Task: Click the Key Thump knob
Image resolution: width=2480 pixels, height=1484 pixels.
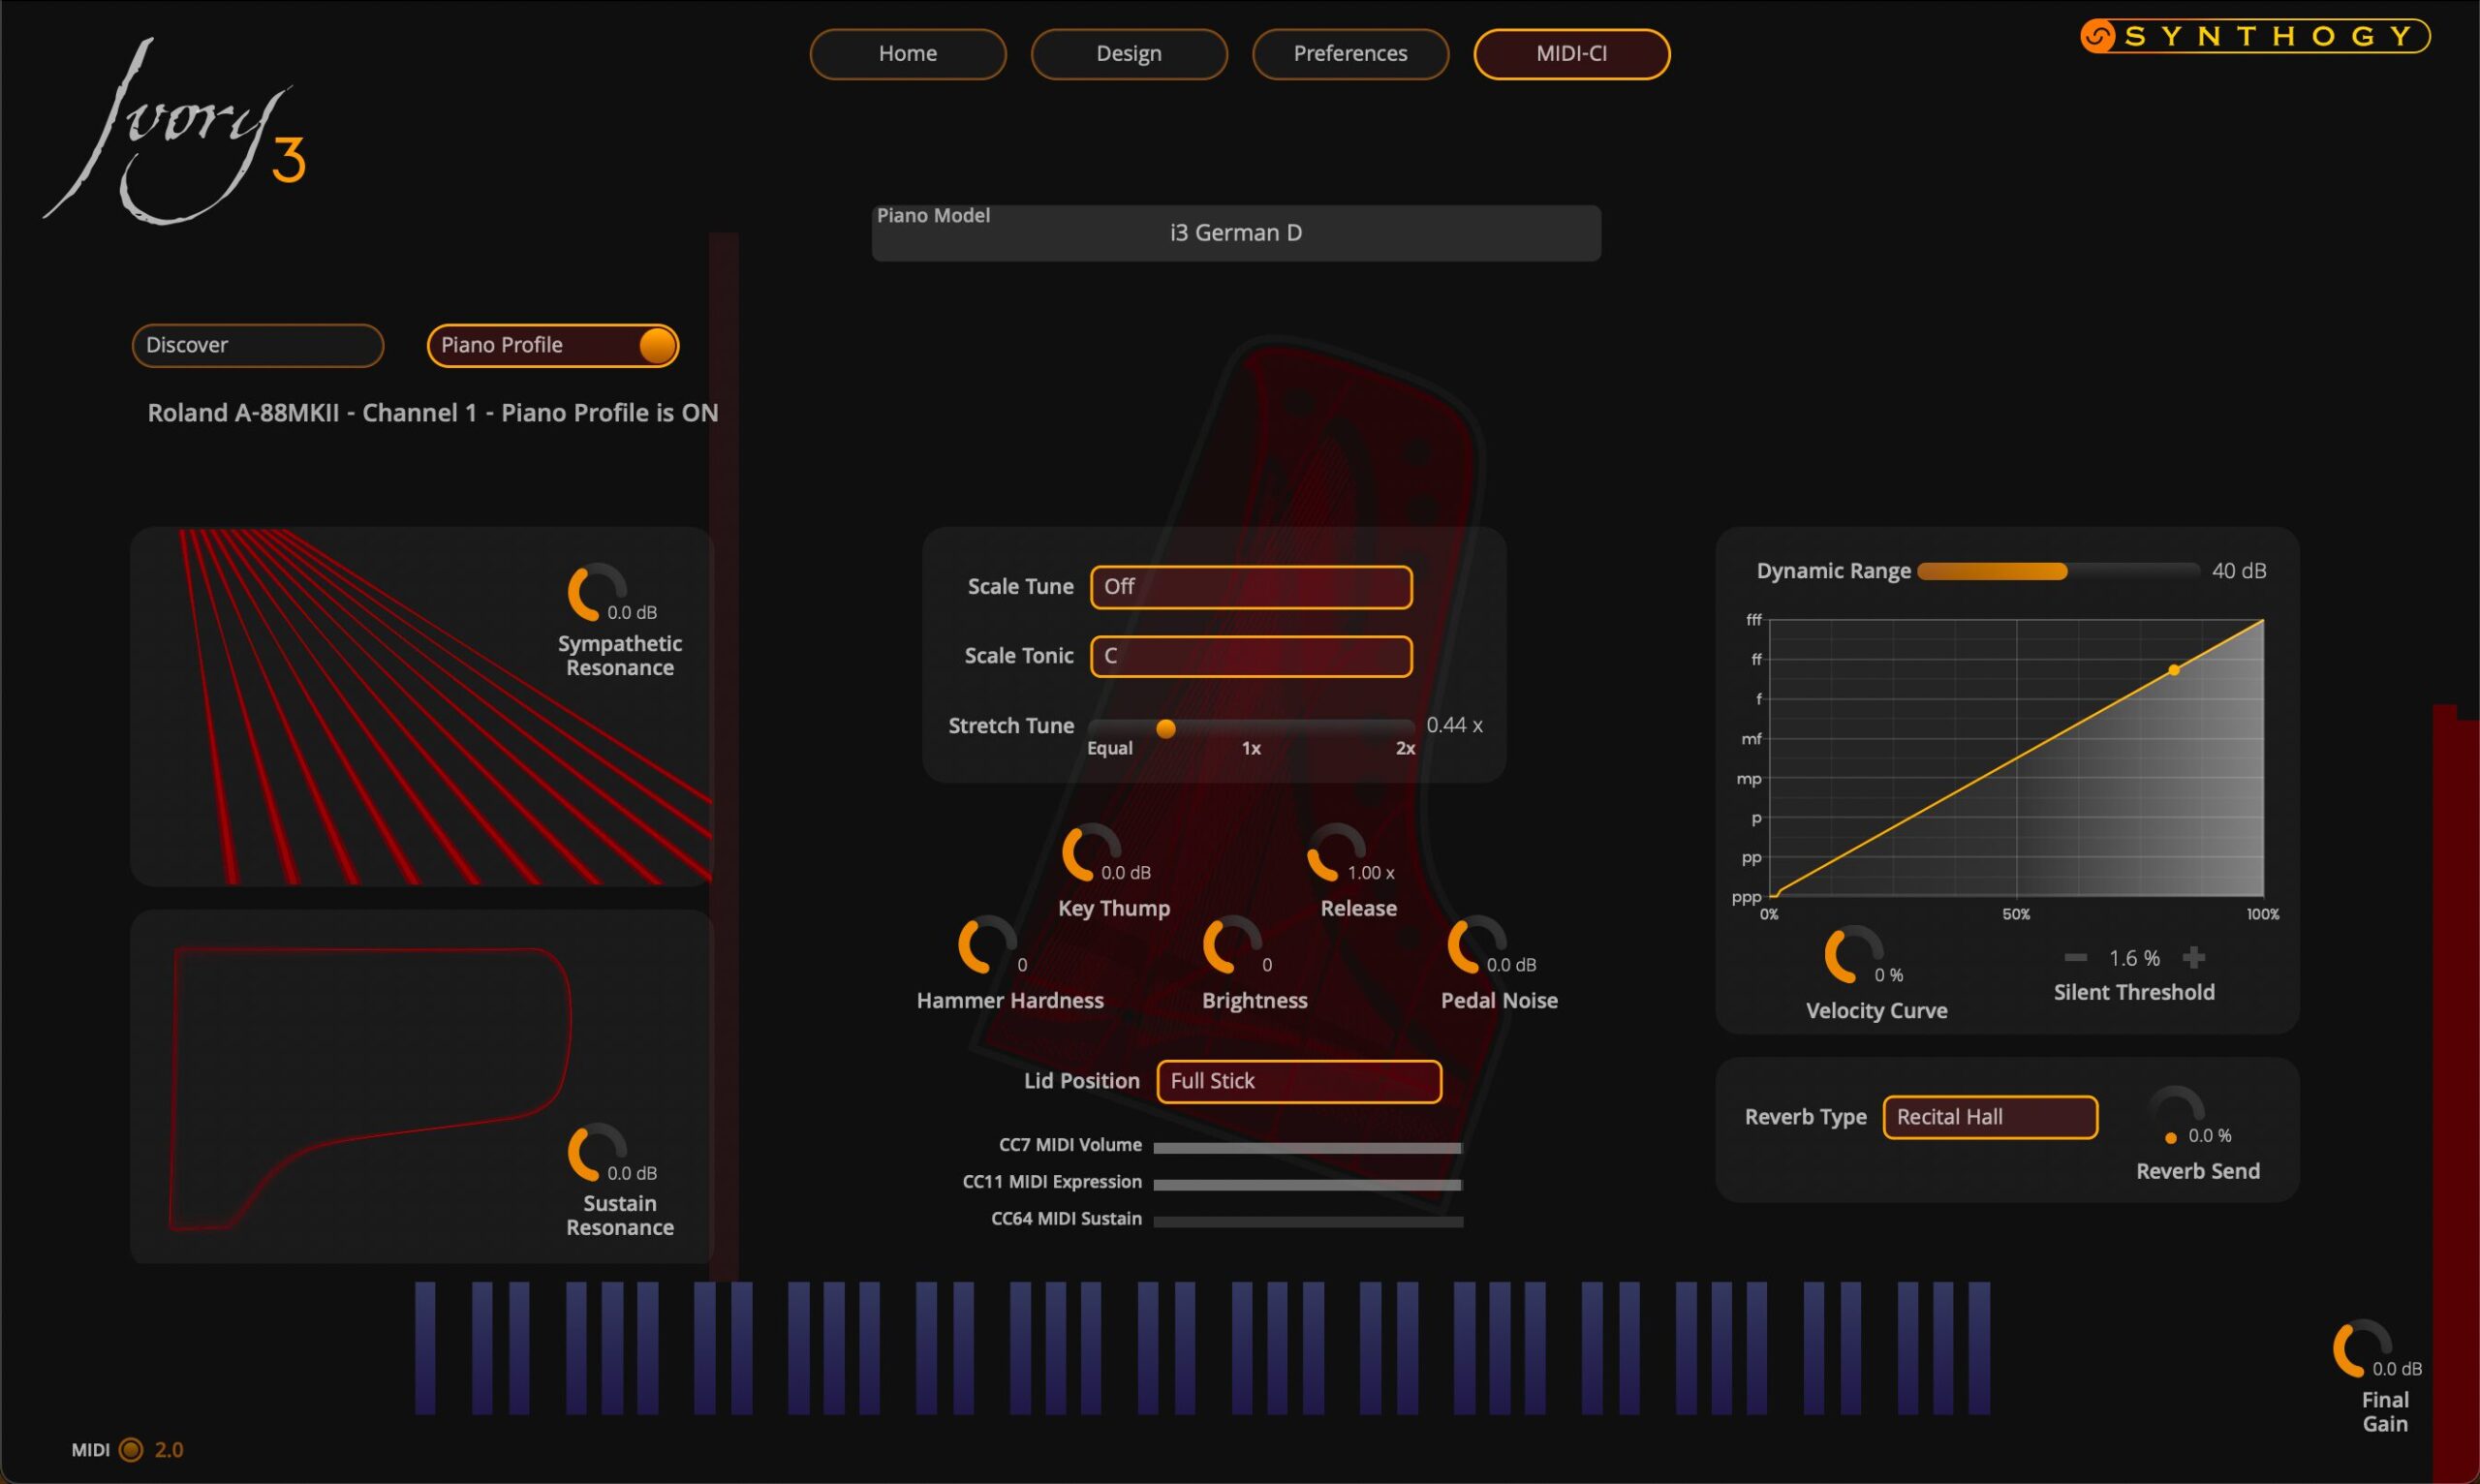Action: coord(1091,852)
